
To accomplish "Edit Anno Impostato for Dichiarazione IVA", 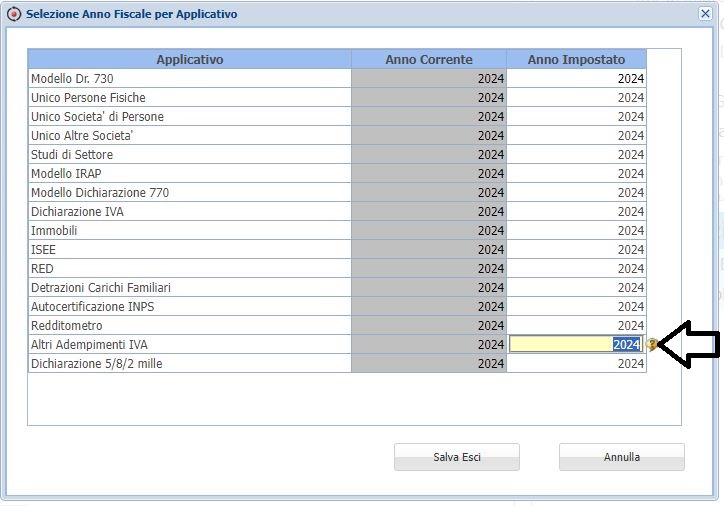I will click(x=576, y=211).
